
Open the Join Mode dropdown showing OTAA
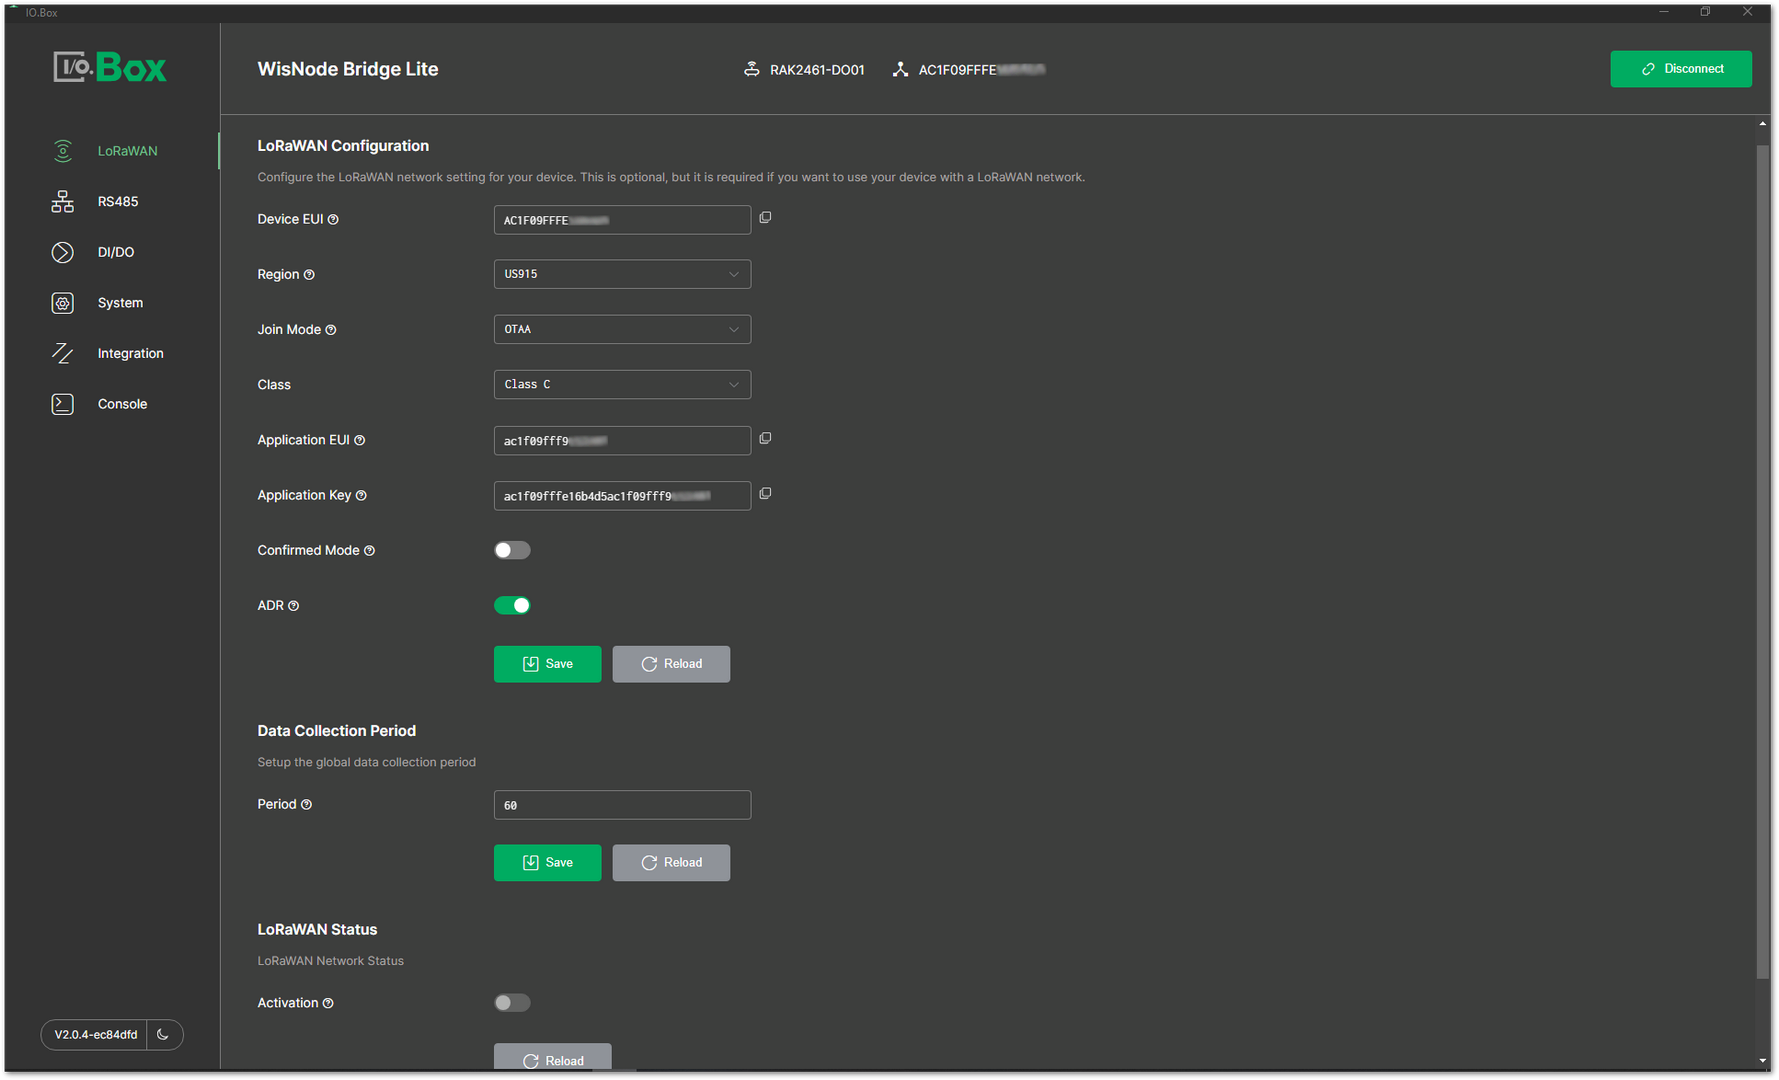coord(622,329)
